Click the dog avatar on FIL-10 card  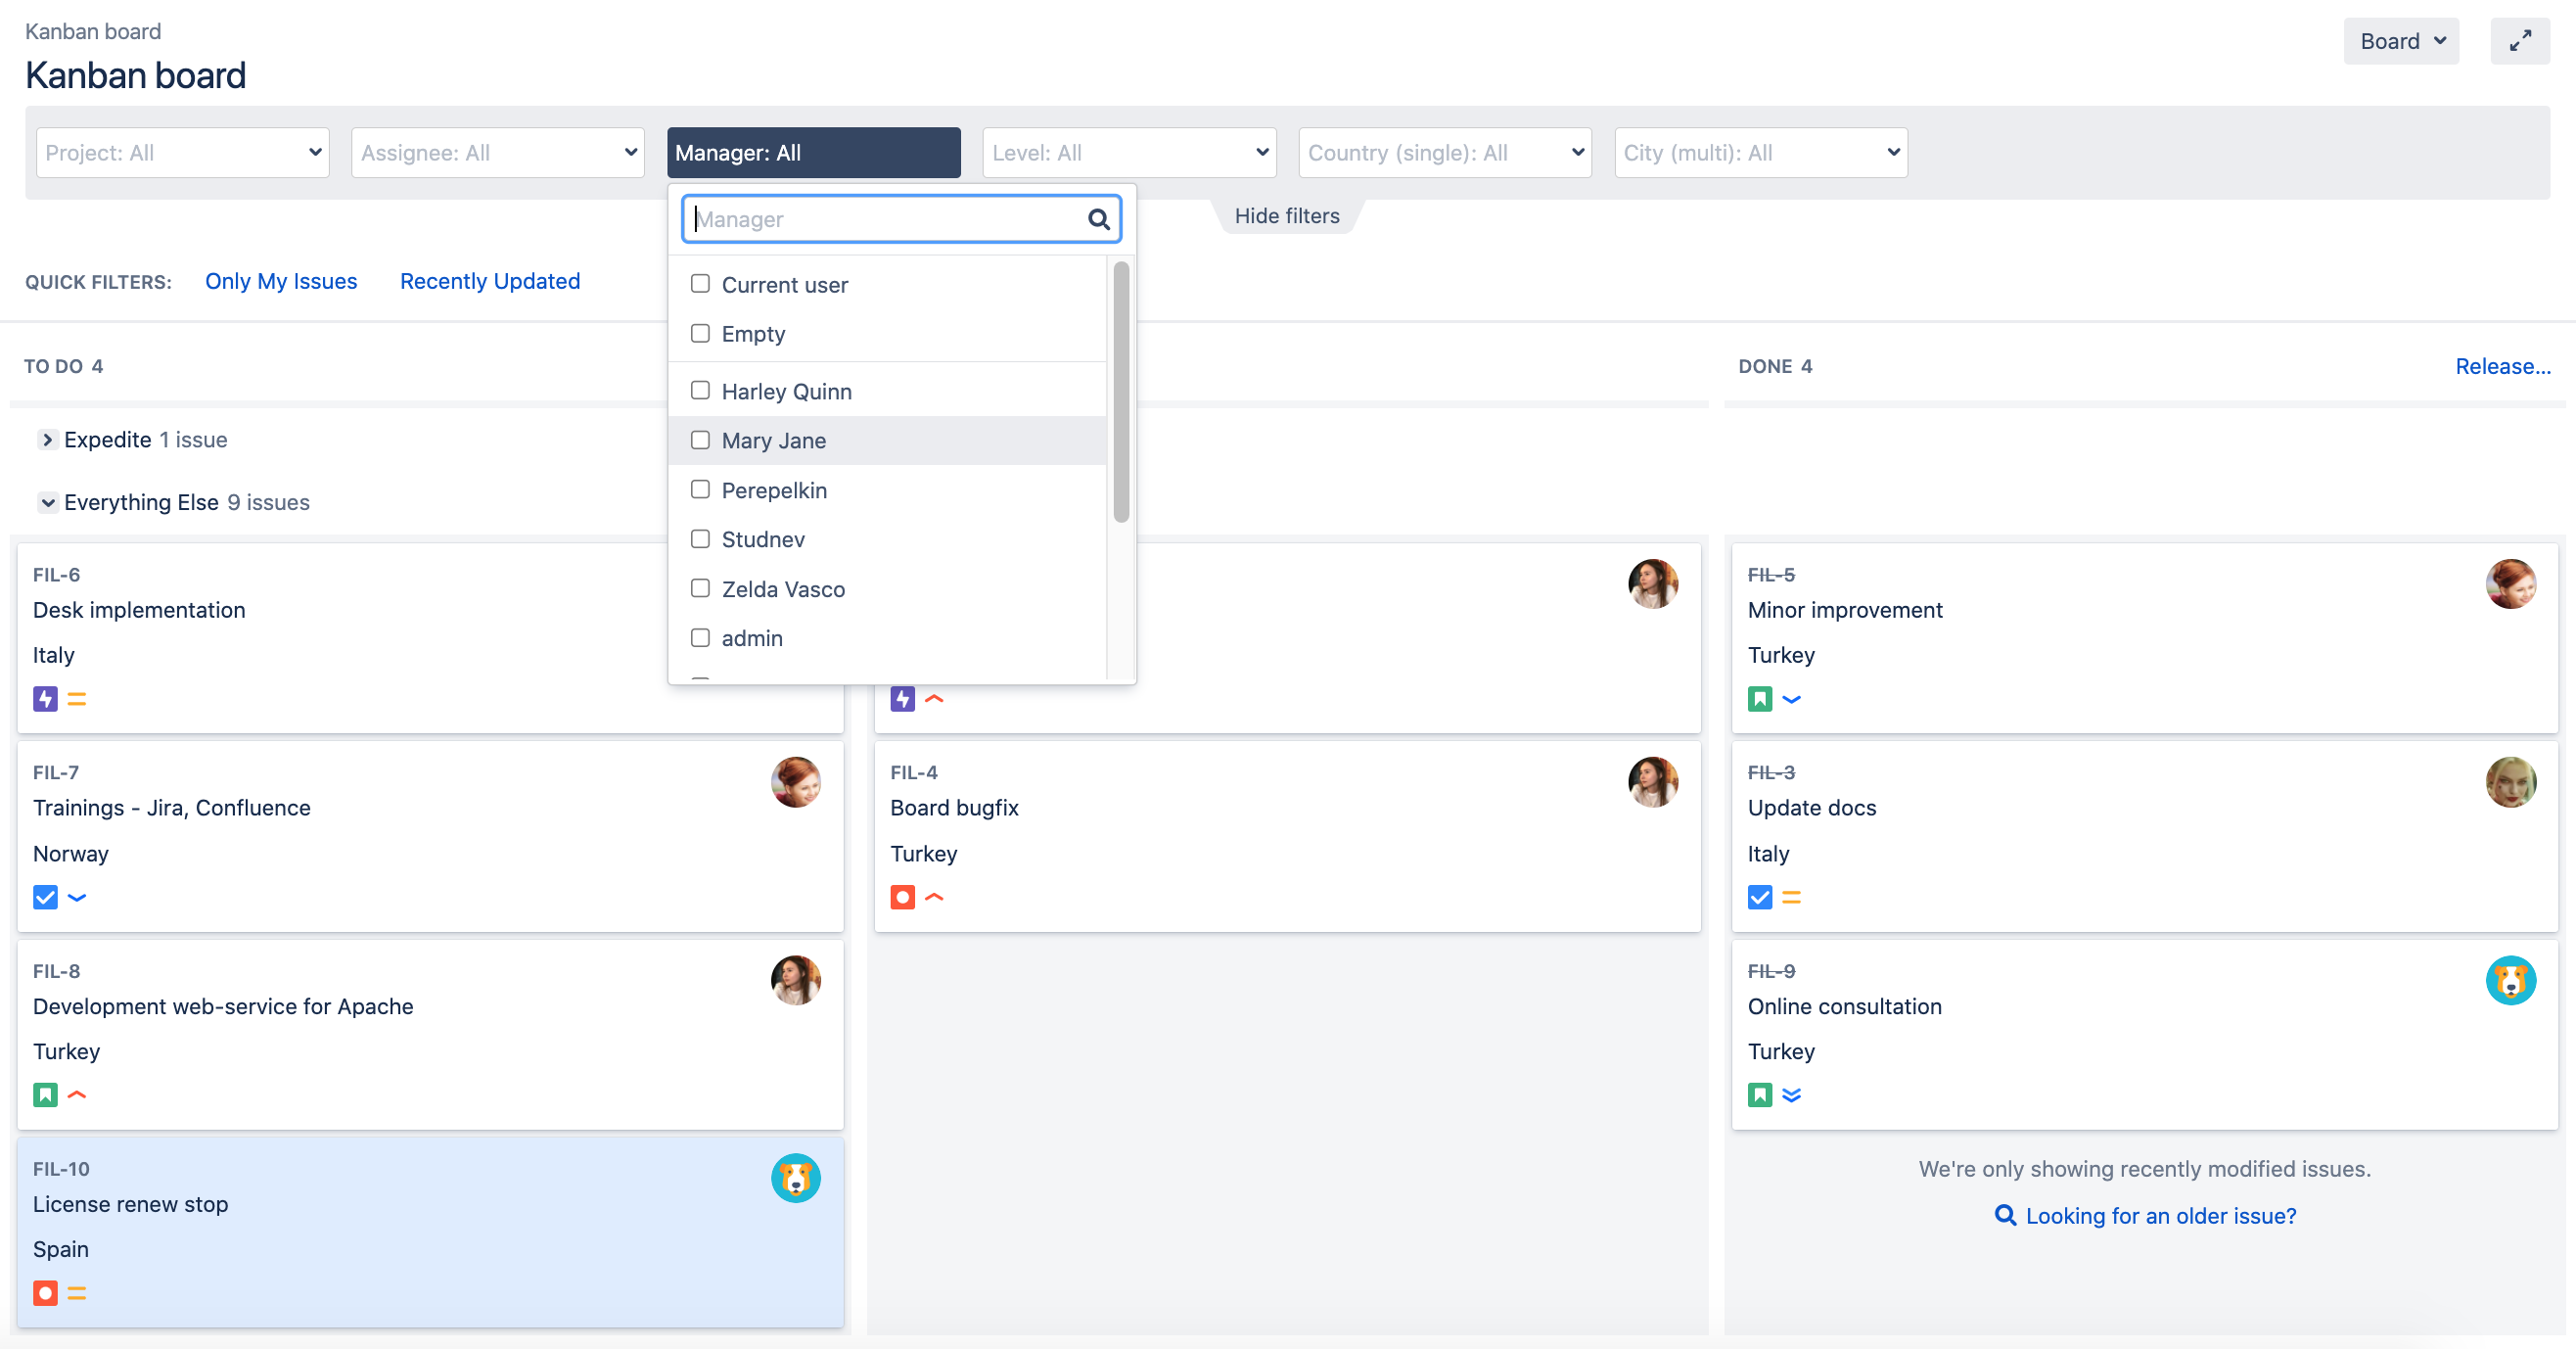pos(795,1178)
